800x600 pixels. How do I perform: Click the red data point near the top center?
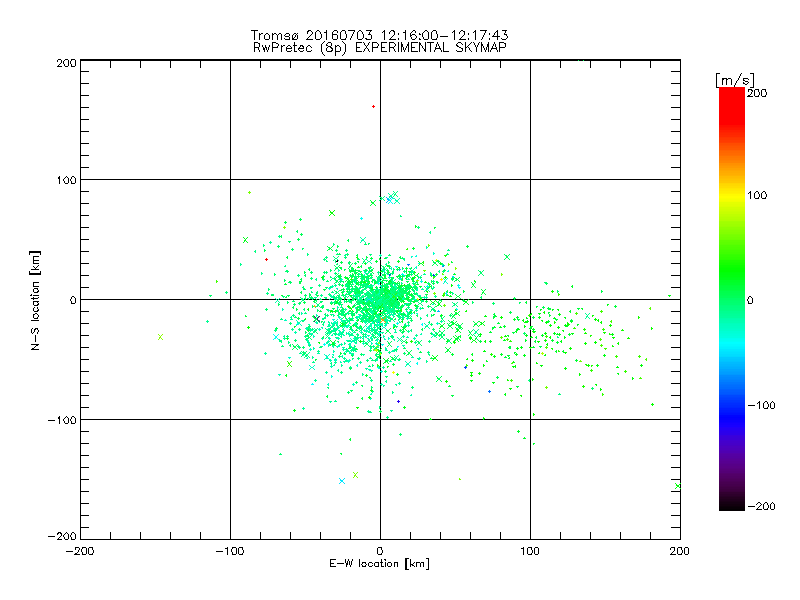click(x=373, y=107)
